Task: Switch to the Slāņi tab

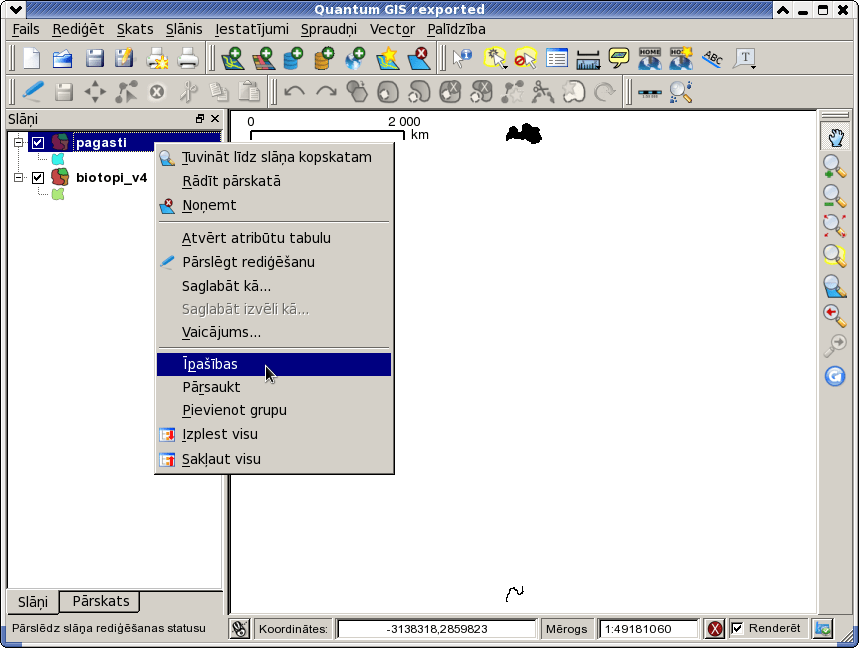Action: 33,602
